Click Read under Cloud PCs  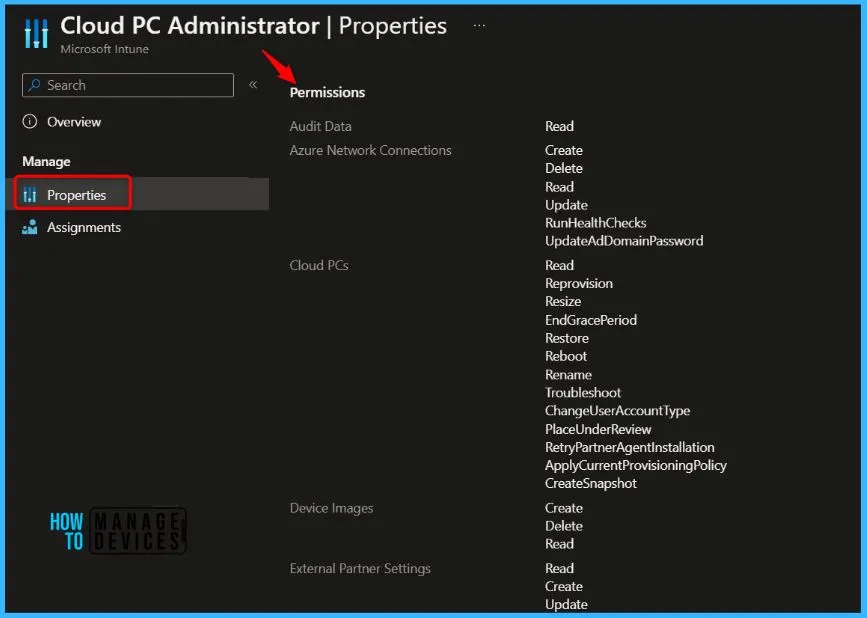tap(560, 265)
